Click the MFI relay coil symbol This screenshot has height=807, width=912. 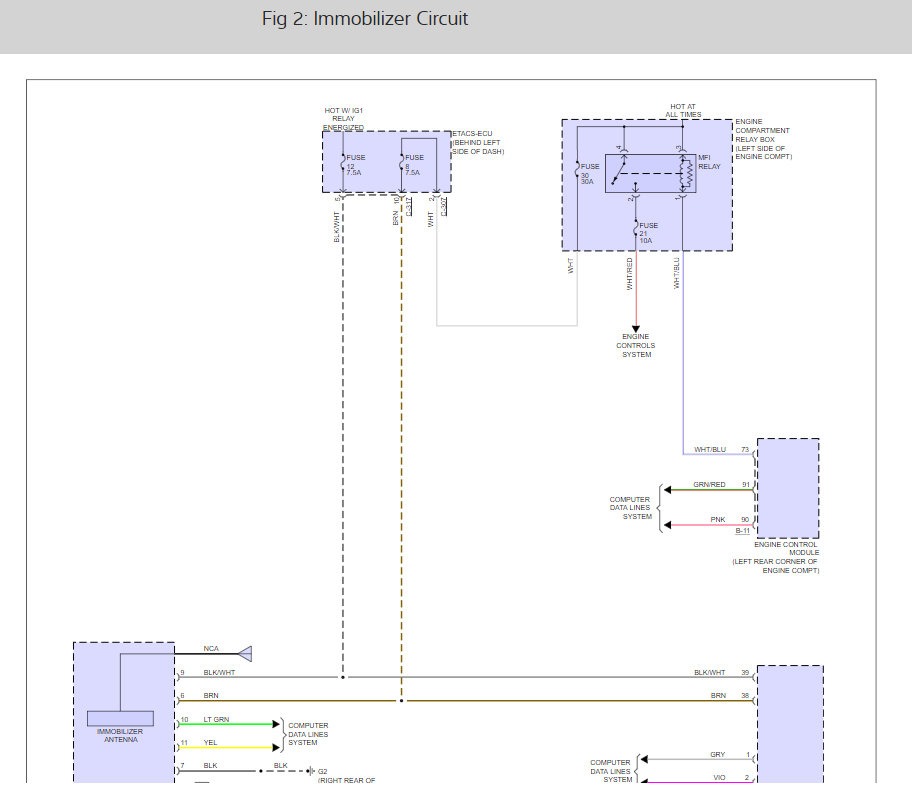[687, 173]
